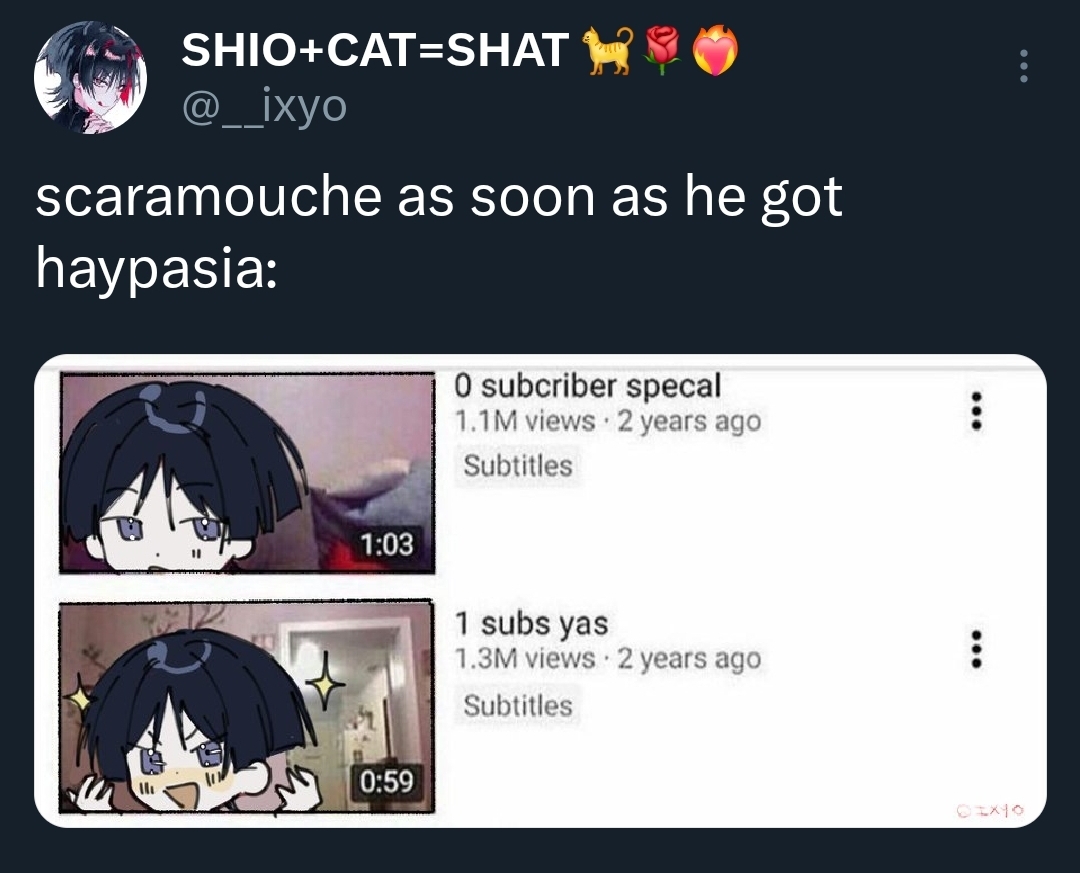Click the 1:03 duration badge

coord(387,544)
